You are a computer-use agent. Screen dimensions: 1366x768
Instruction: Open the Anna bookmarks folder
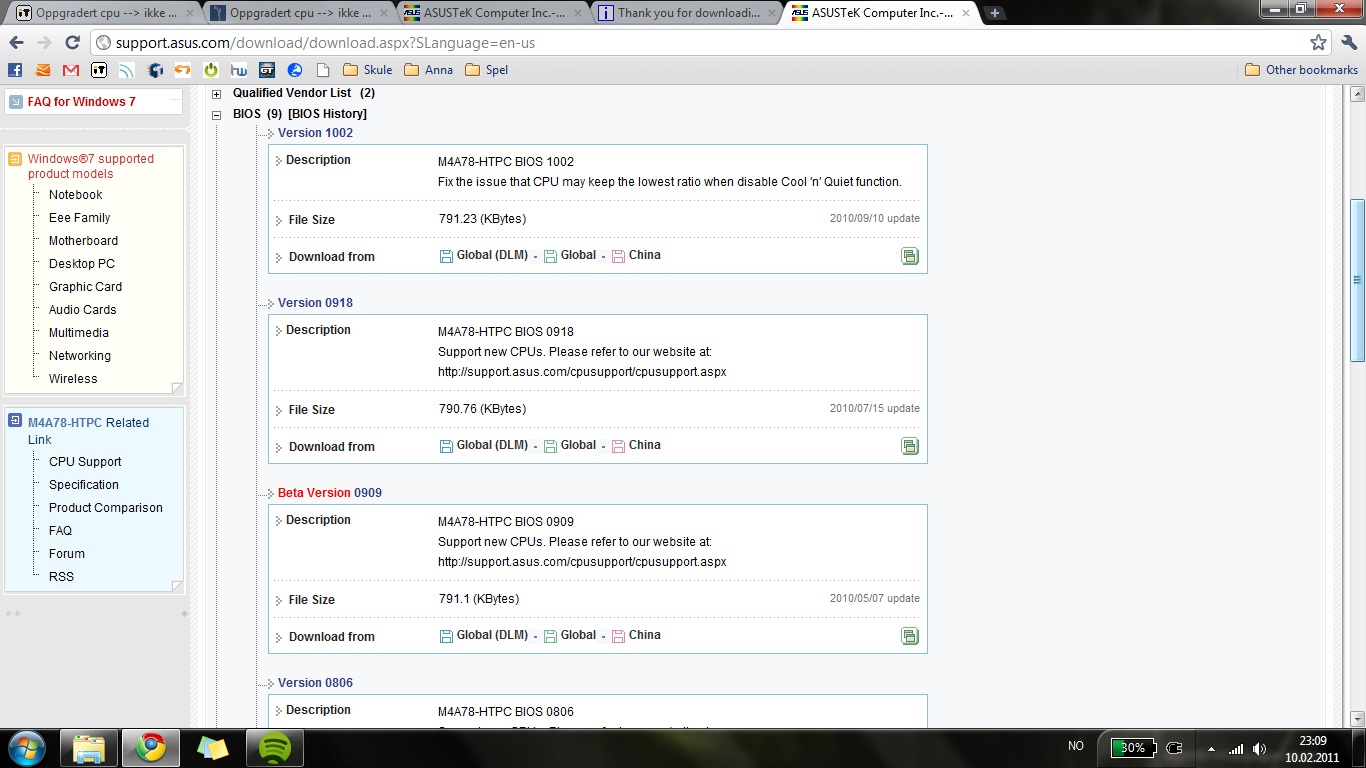pyautogui.click(x=428, y=70)
